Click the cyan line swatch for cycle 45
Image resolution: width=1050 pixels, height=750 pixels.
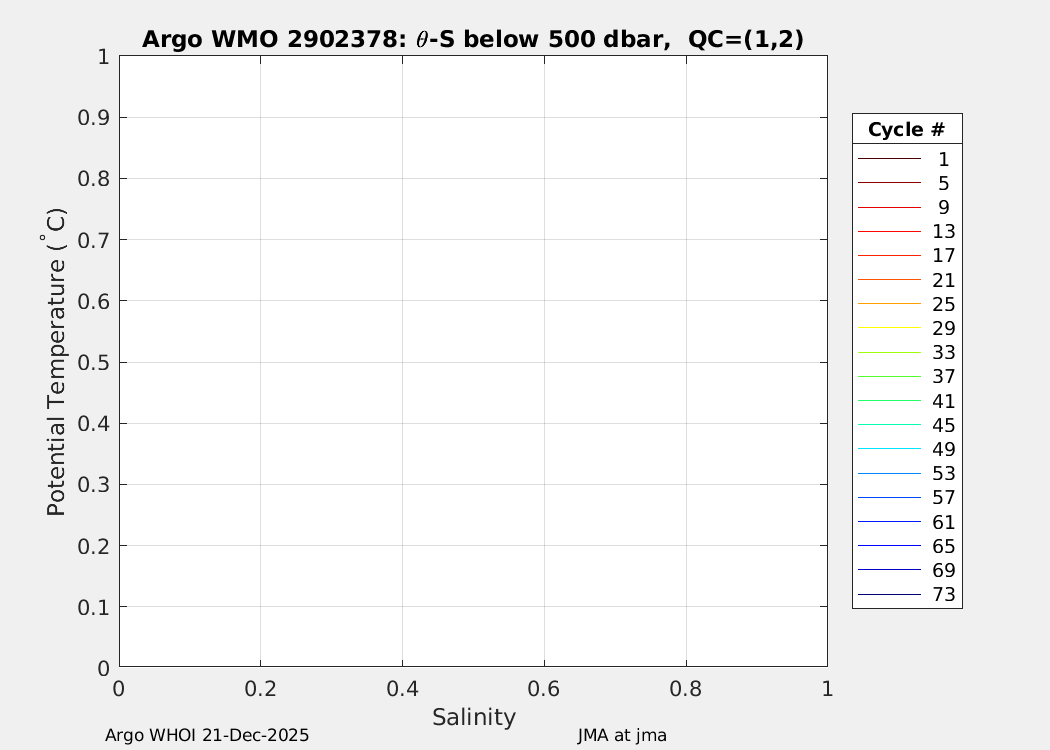coord(888,425)
